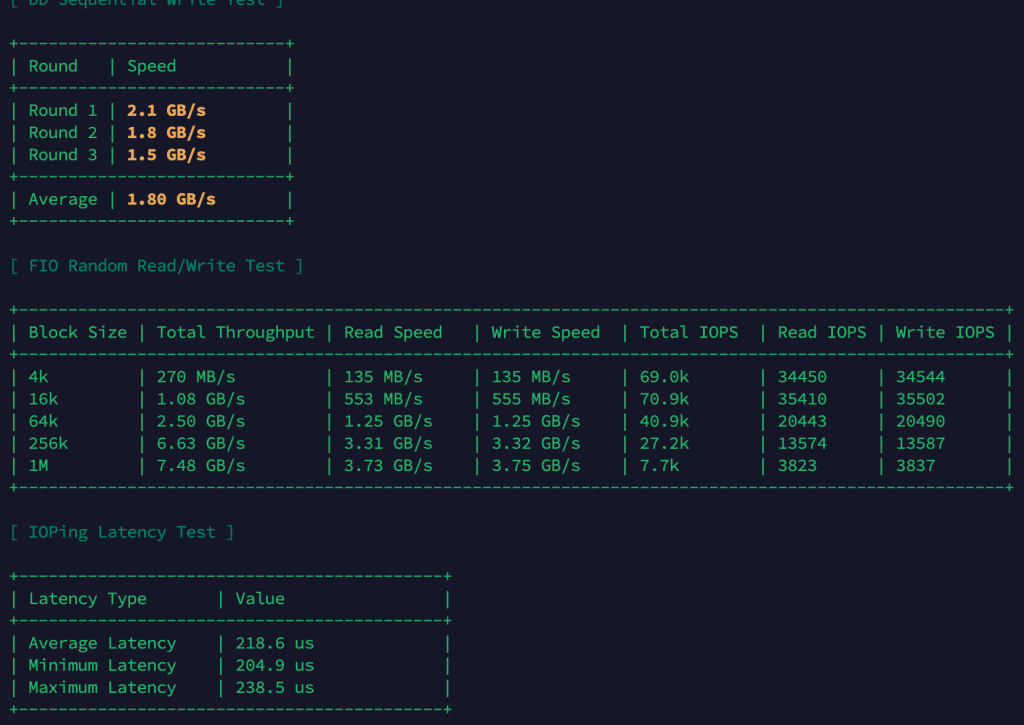
Task: Select the Write Speed column header
Action: (x=545, y=332)
